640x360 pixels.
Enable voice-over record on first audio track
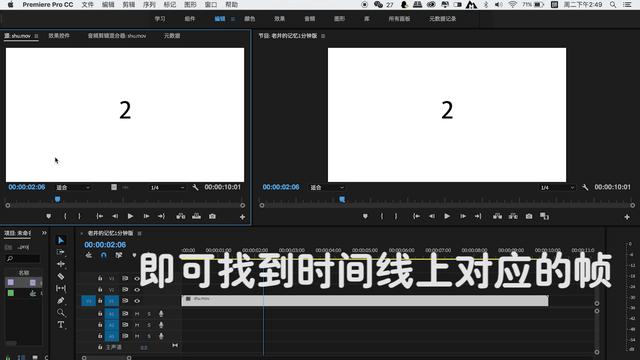tap(161, 314)
